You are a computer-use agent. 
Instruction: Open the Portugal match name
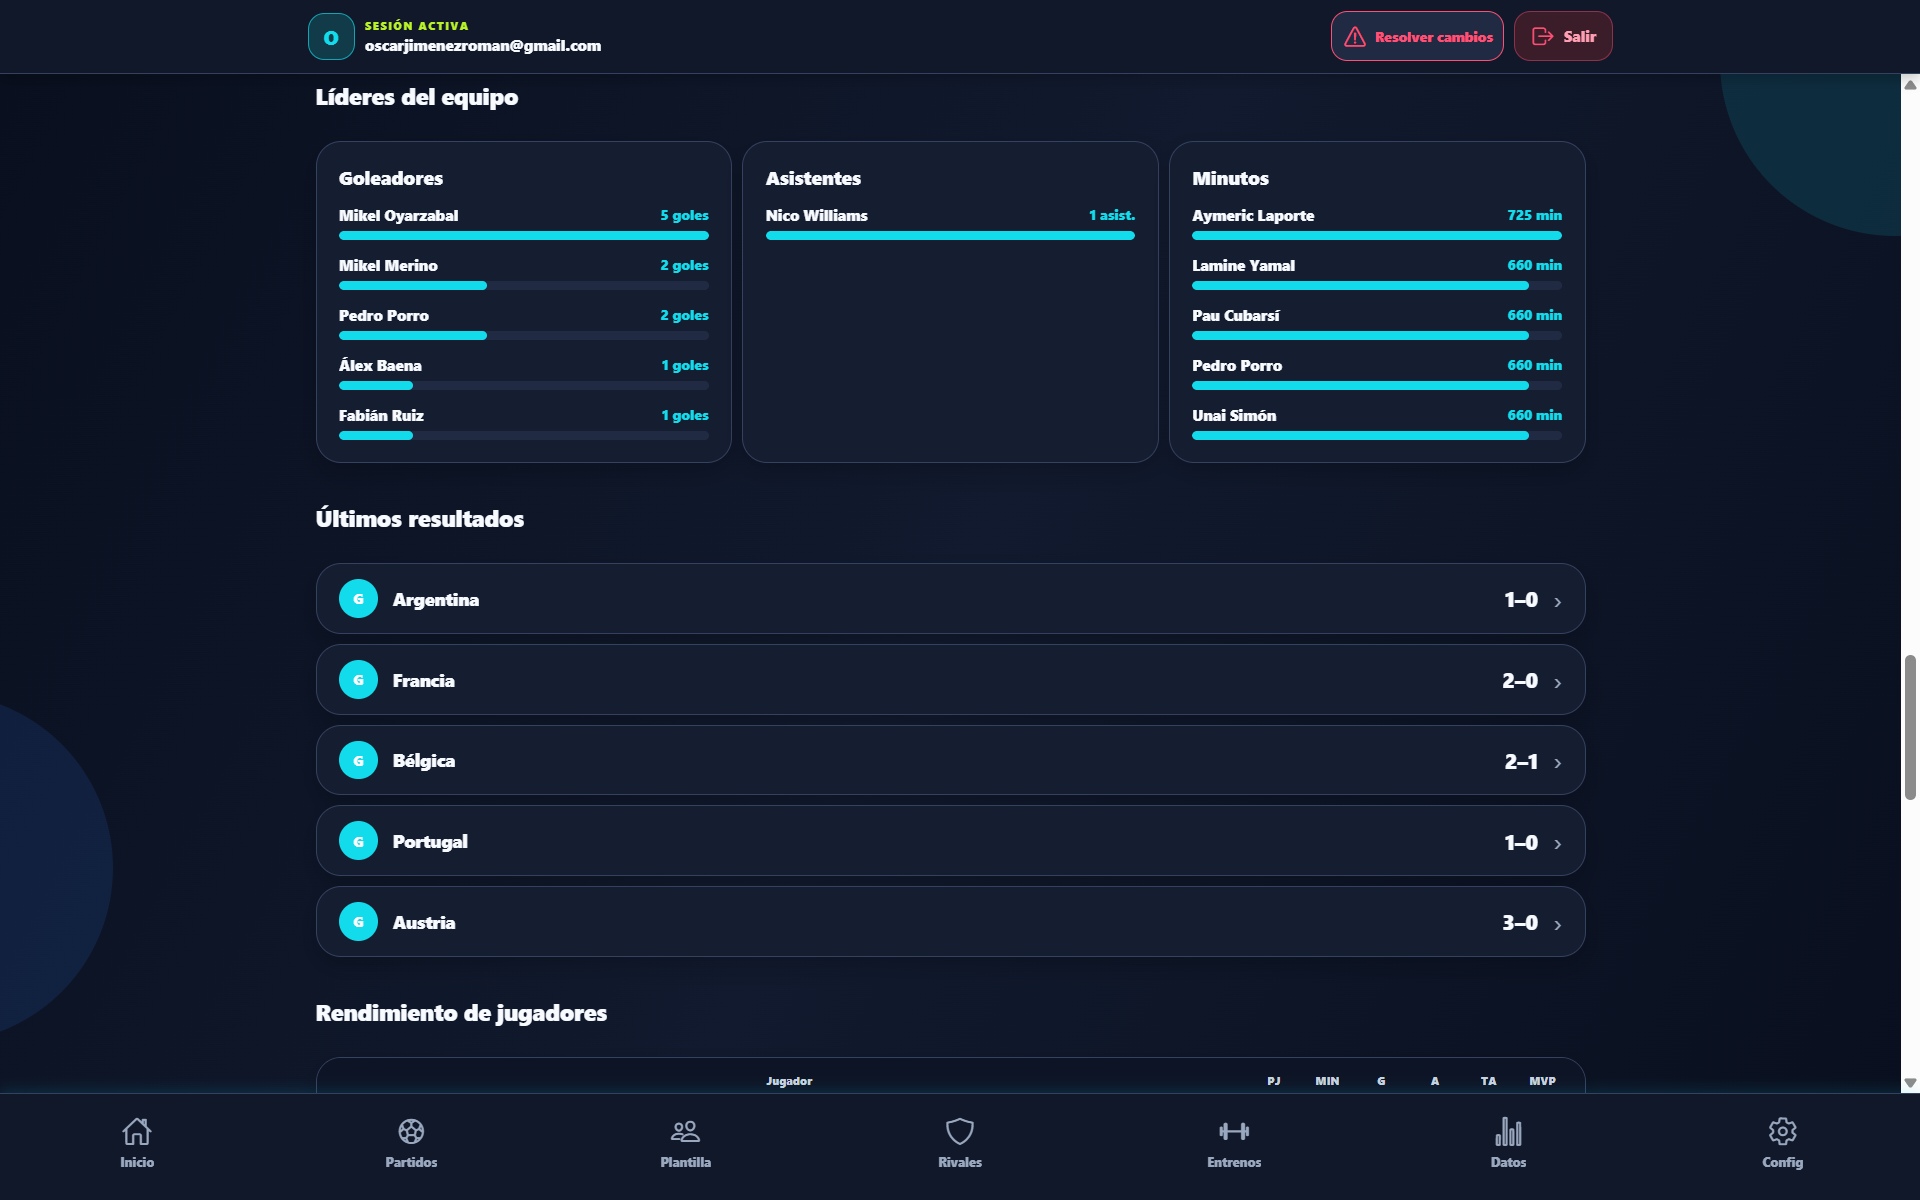(x=430, y=842)
